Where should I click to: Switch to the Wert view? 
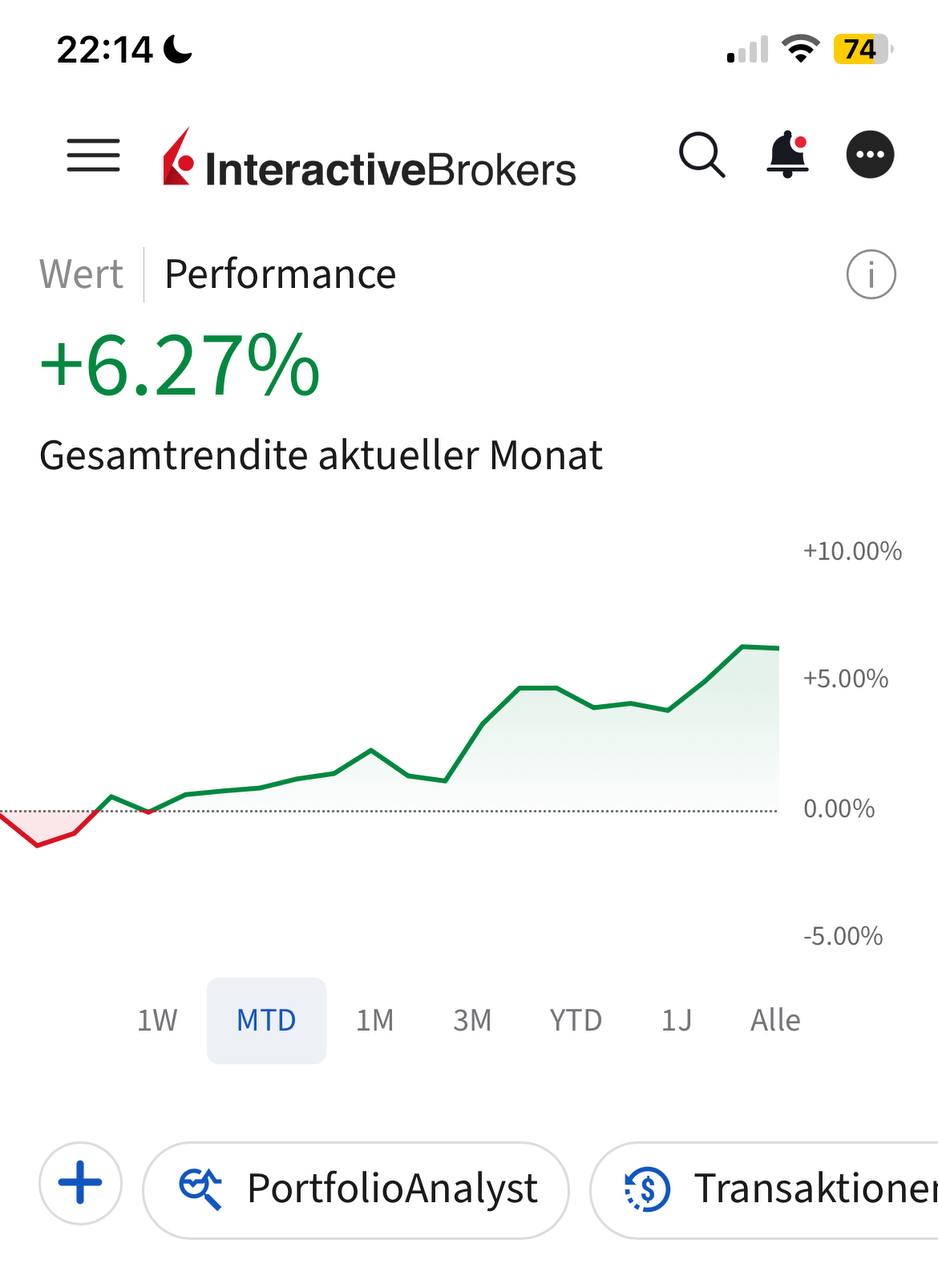(x=81, y=274)
